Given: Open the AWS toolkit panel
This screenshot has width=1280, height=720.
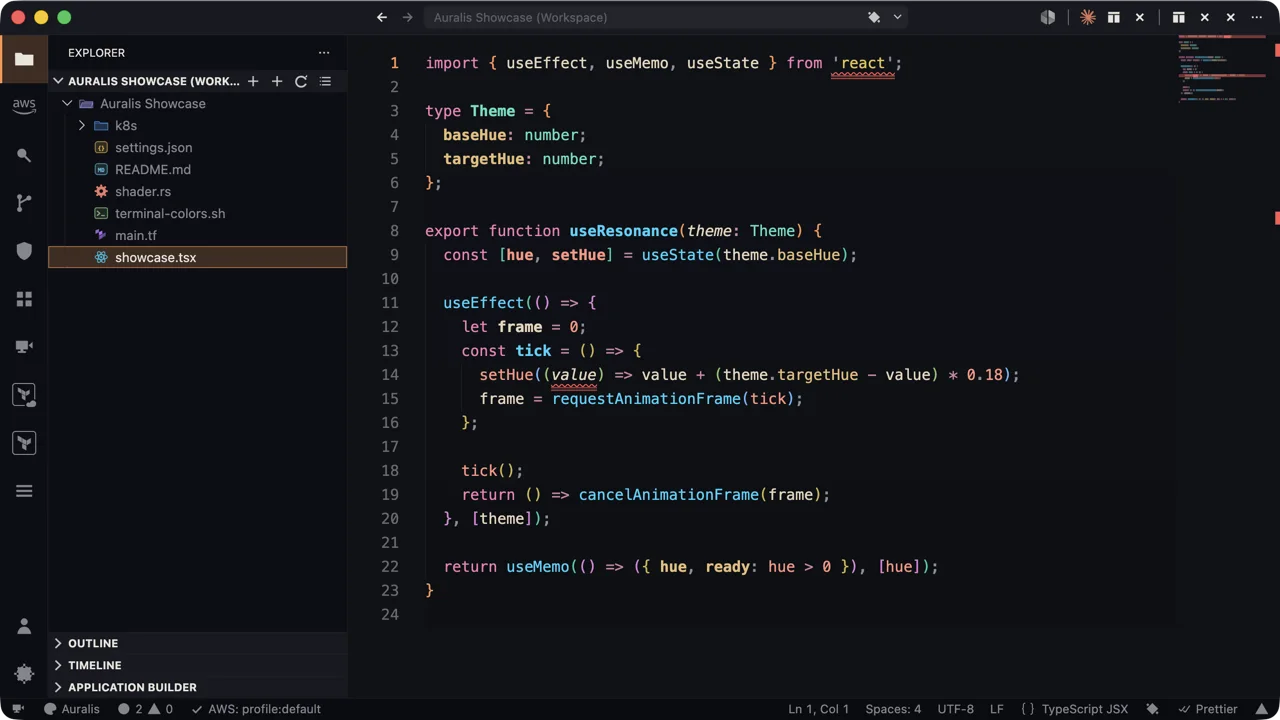Looking at the screenshot, I should pos(24,106).
